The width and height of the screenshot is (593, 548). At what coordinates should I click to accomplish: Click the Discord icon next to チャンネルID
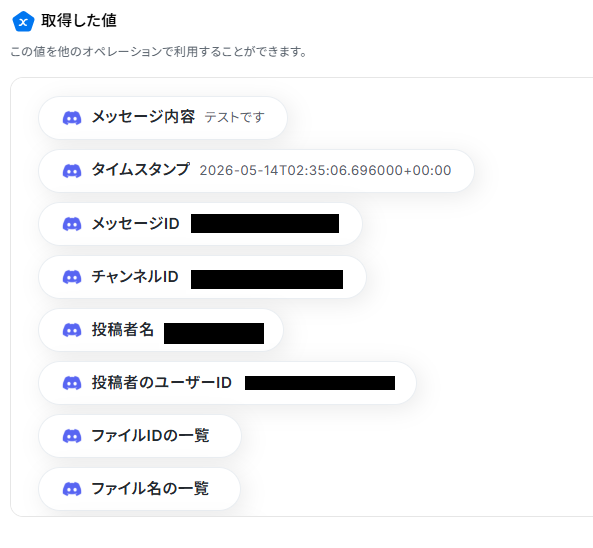coord(72,277)
